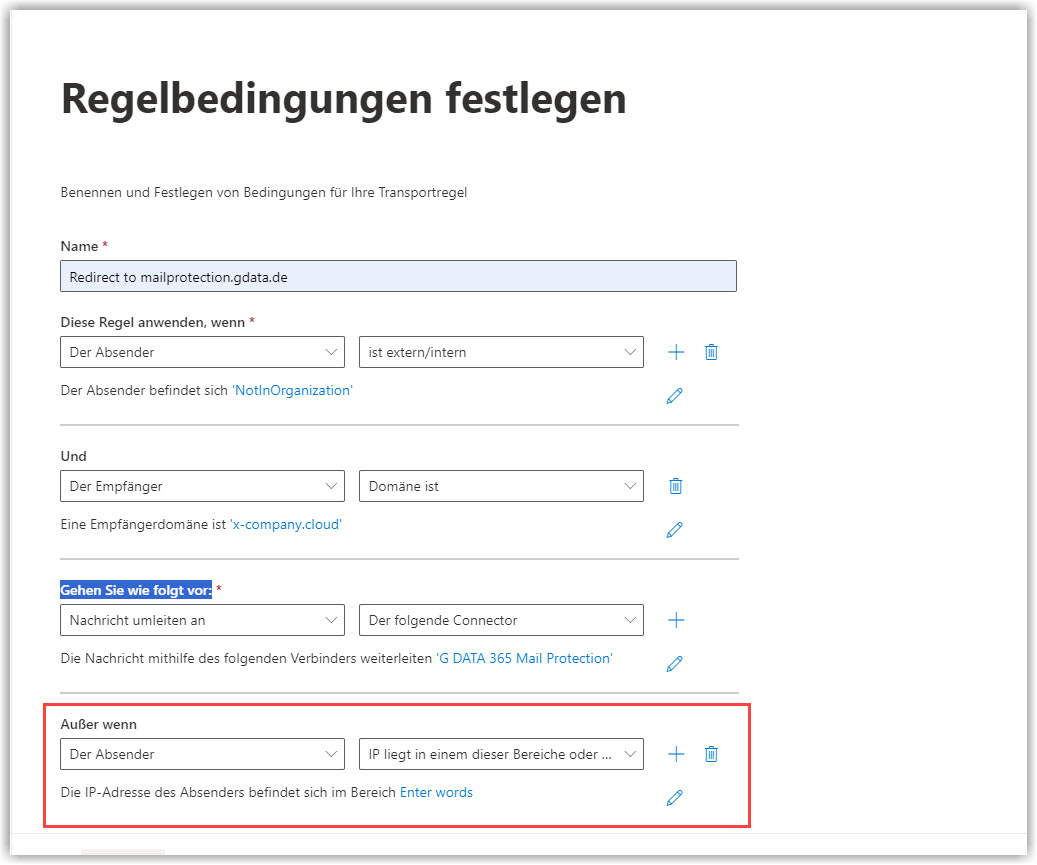Click the 'Regelbedingungen festlegen' heading
This screenshot has height=865, width=1037.
[x=343, y=99]
